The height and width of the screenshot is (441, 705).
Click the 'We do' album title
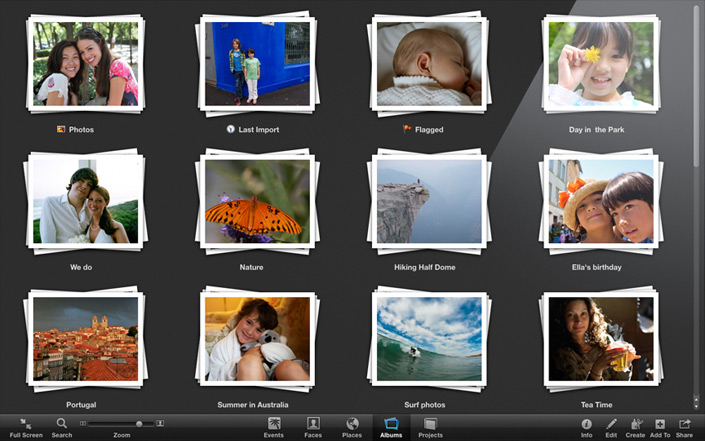pos(81,267)
